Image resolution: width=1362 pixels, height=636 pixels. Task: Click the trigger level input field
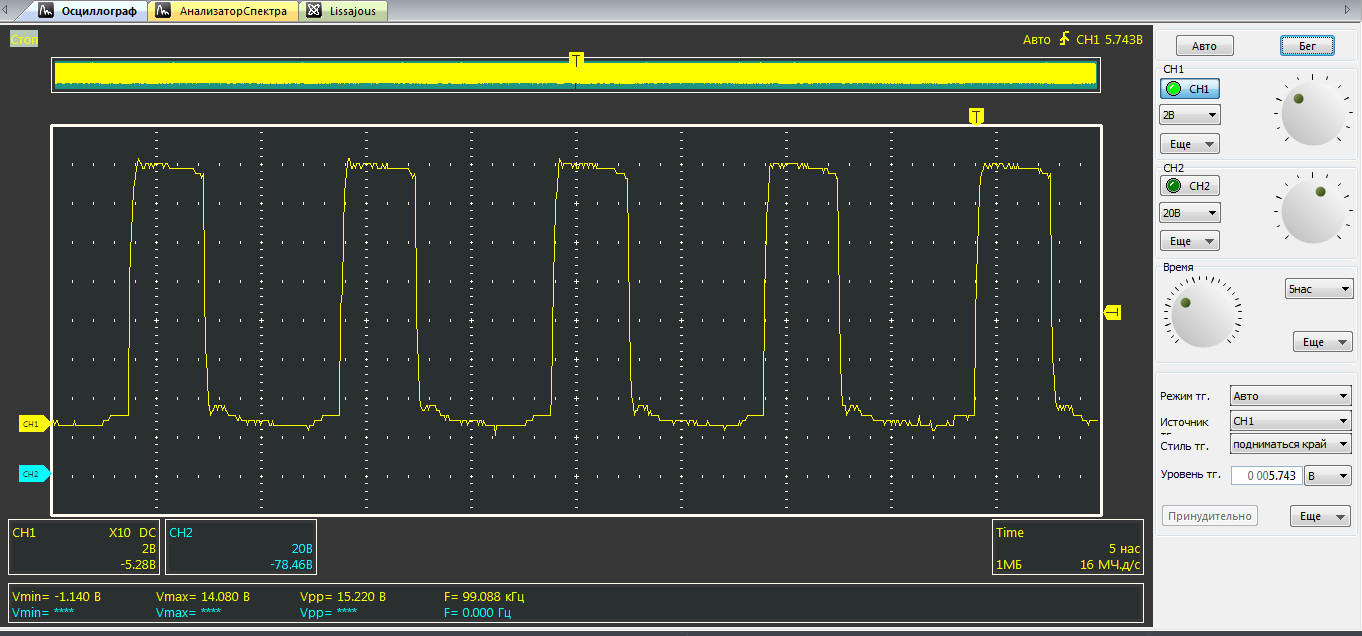click(x=1266, y=476)
